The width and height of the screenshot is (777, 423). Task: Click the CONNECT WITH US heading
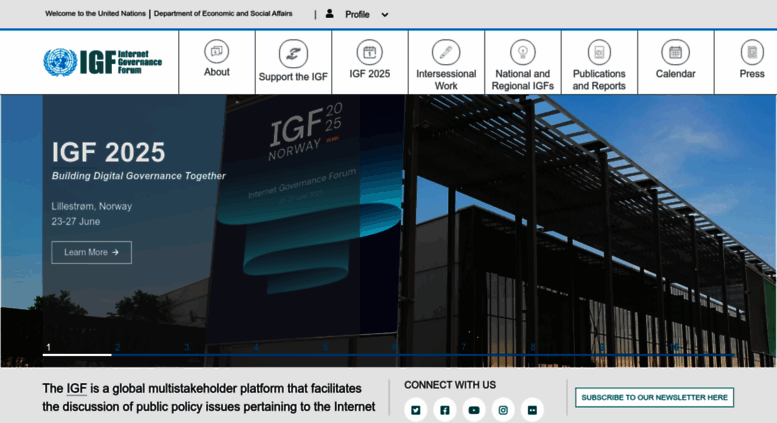coord(450,385)
